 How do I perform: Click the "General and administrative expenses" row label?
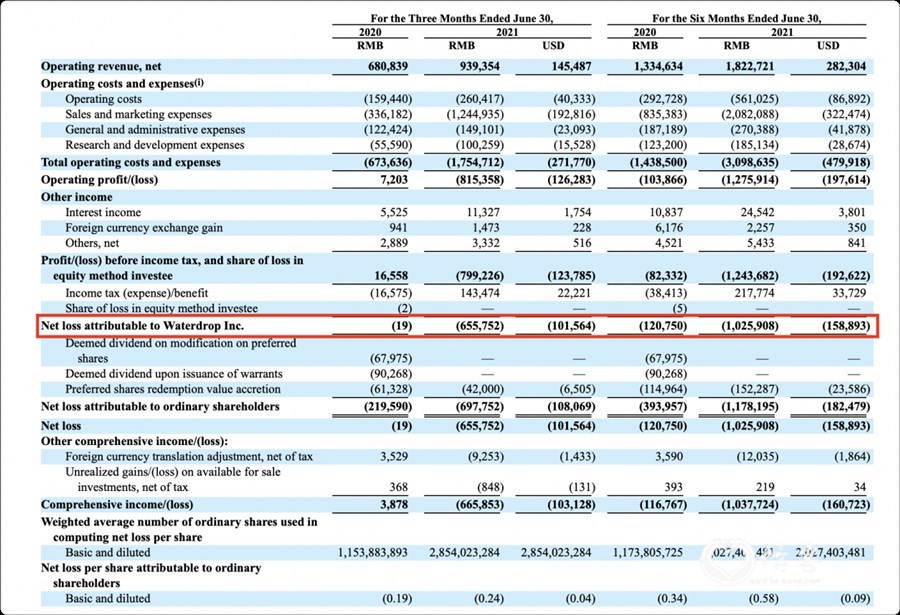tap(155, 130)
